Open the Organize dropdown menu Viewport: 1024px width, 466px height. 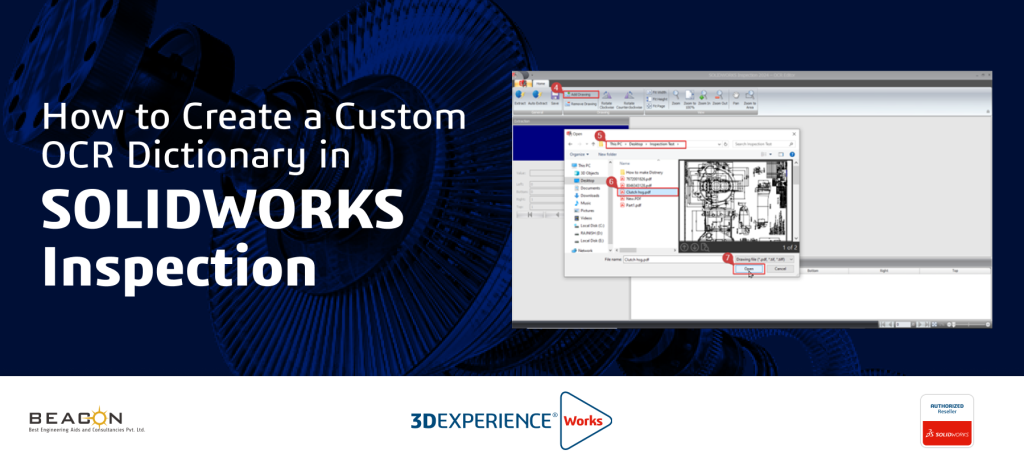coord(579,154)
